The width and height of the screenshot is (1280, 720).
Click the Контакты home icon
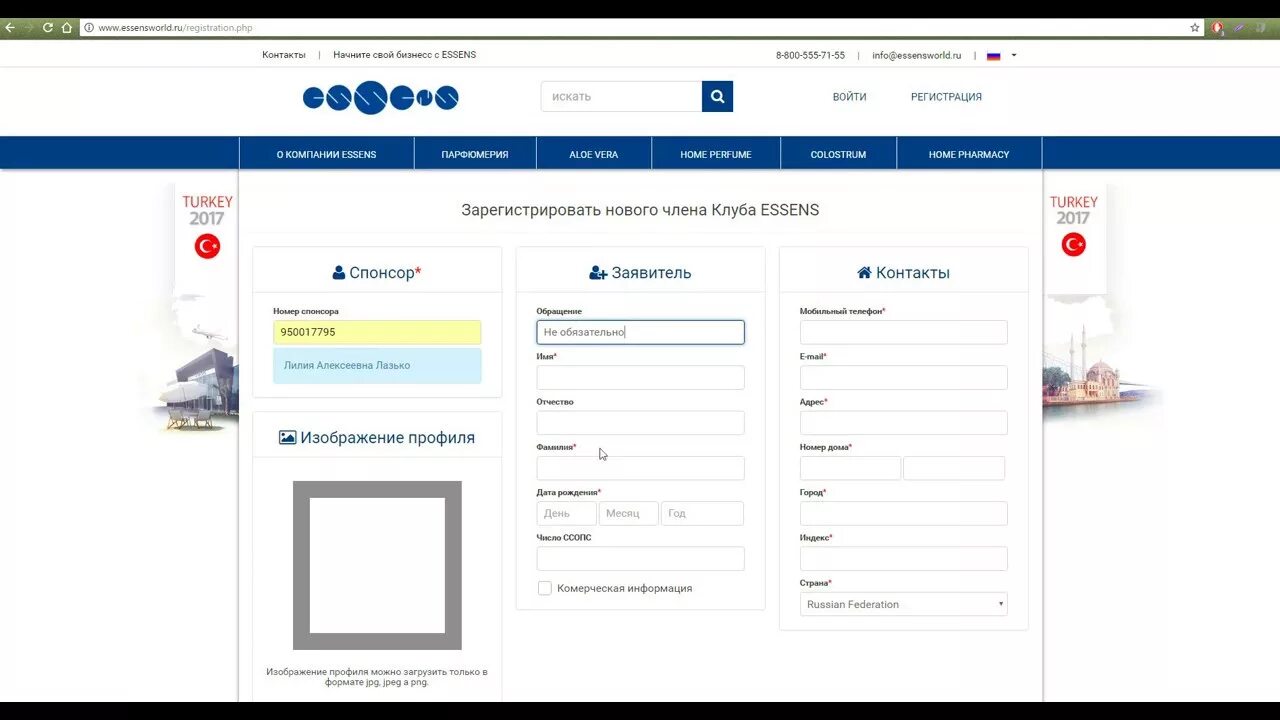tap(864, 272)
